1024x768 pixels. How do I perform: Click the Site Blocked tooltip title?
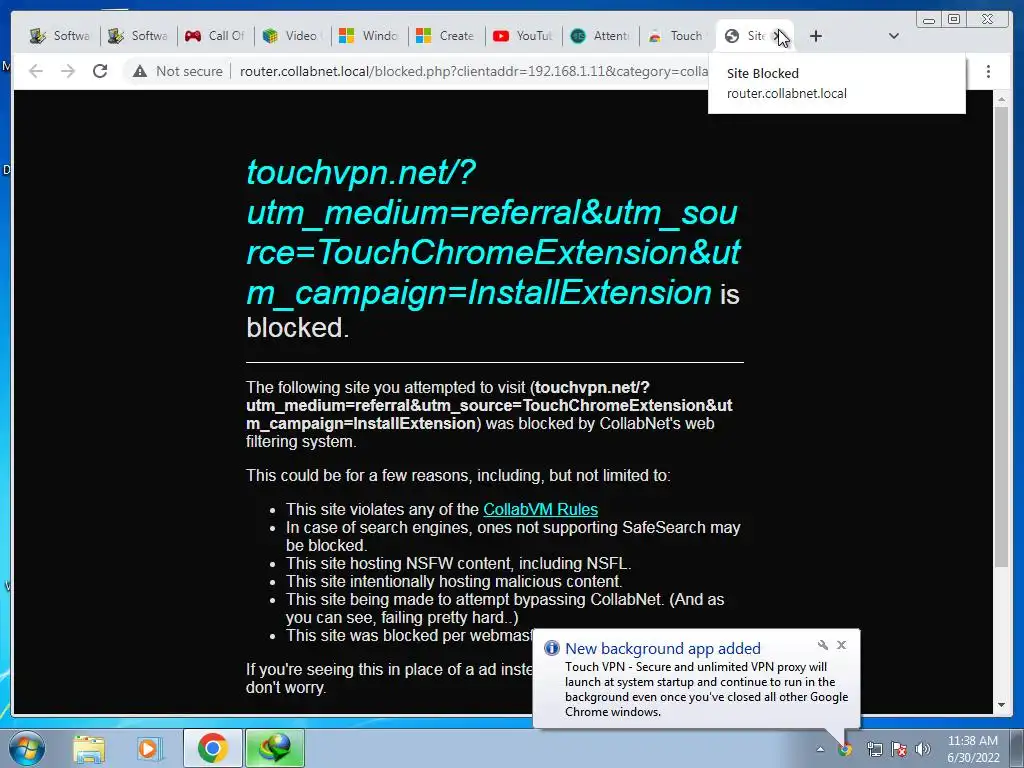(763, 73)
